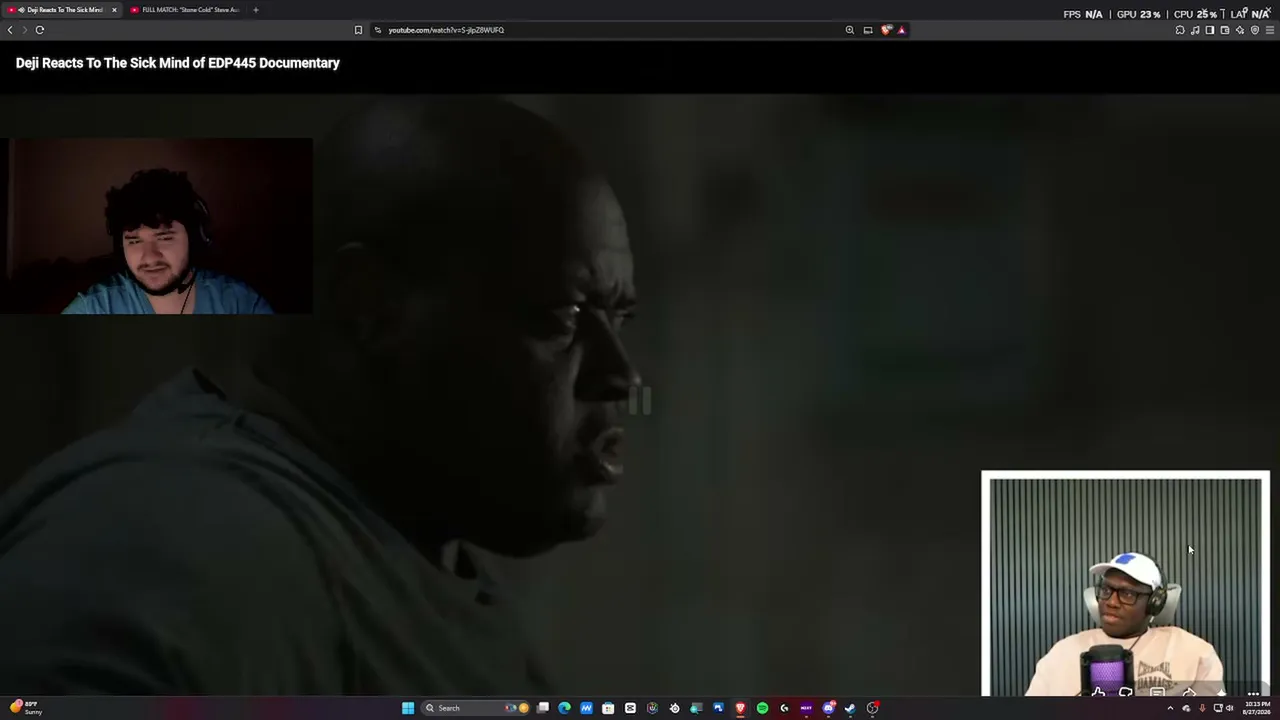The height and width of the screenshot is (720, 1280).
Task: Open the VPN shield icon in toolbar
Action: click(1255, 30)
